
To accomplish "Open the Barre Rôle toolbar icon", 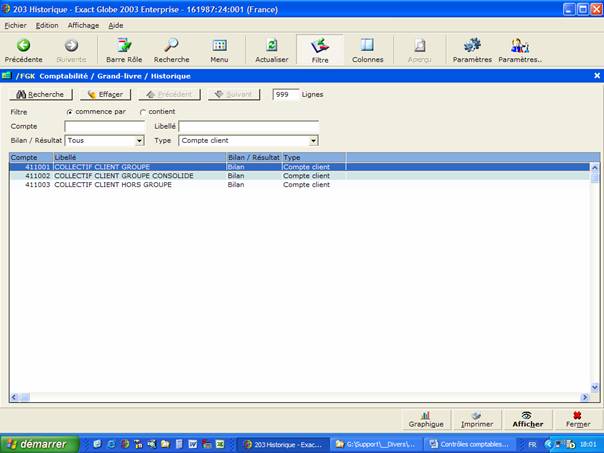I will coord(124,46).
